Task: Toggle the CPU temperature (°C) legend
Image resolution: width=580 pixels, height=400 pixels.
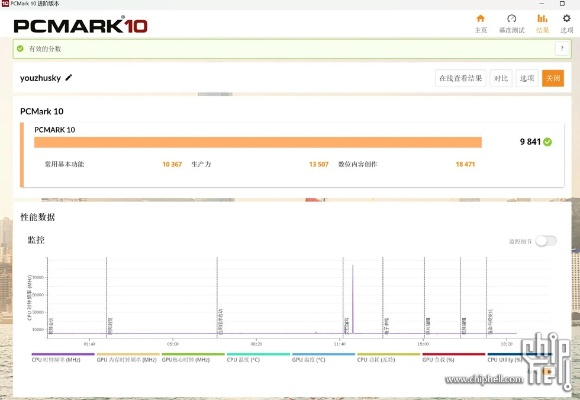Action: click(258, 357)
